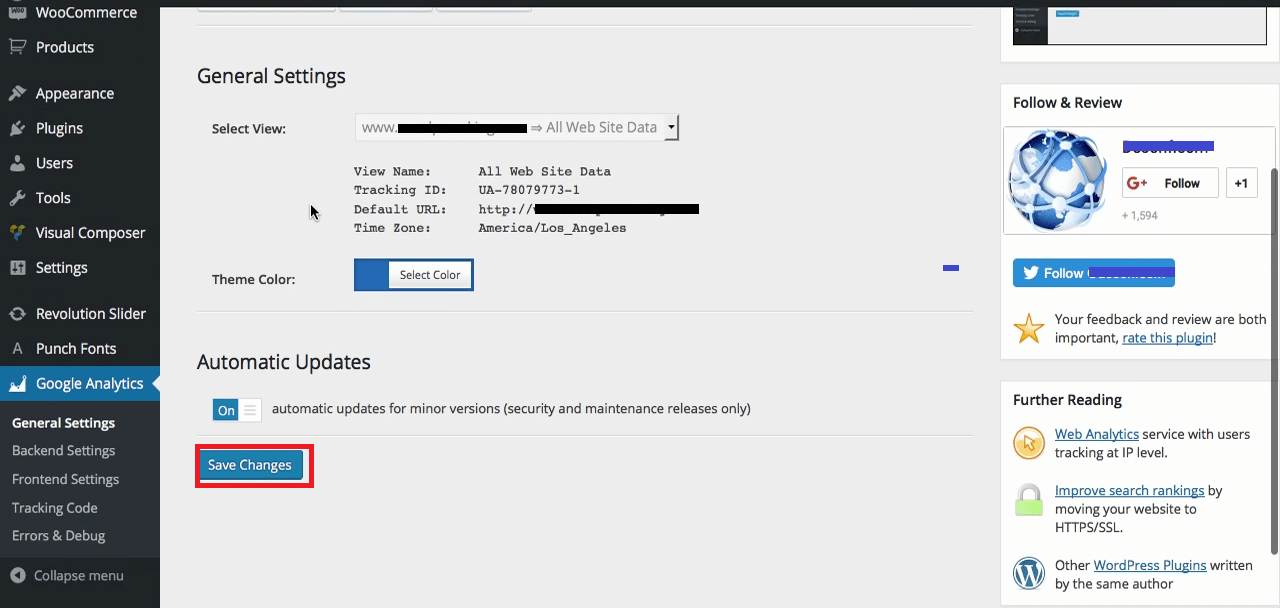Click the Punch Fonts letter icon
The image size is (1280, 608).
17,349
